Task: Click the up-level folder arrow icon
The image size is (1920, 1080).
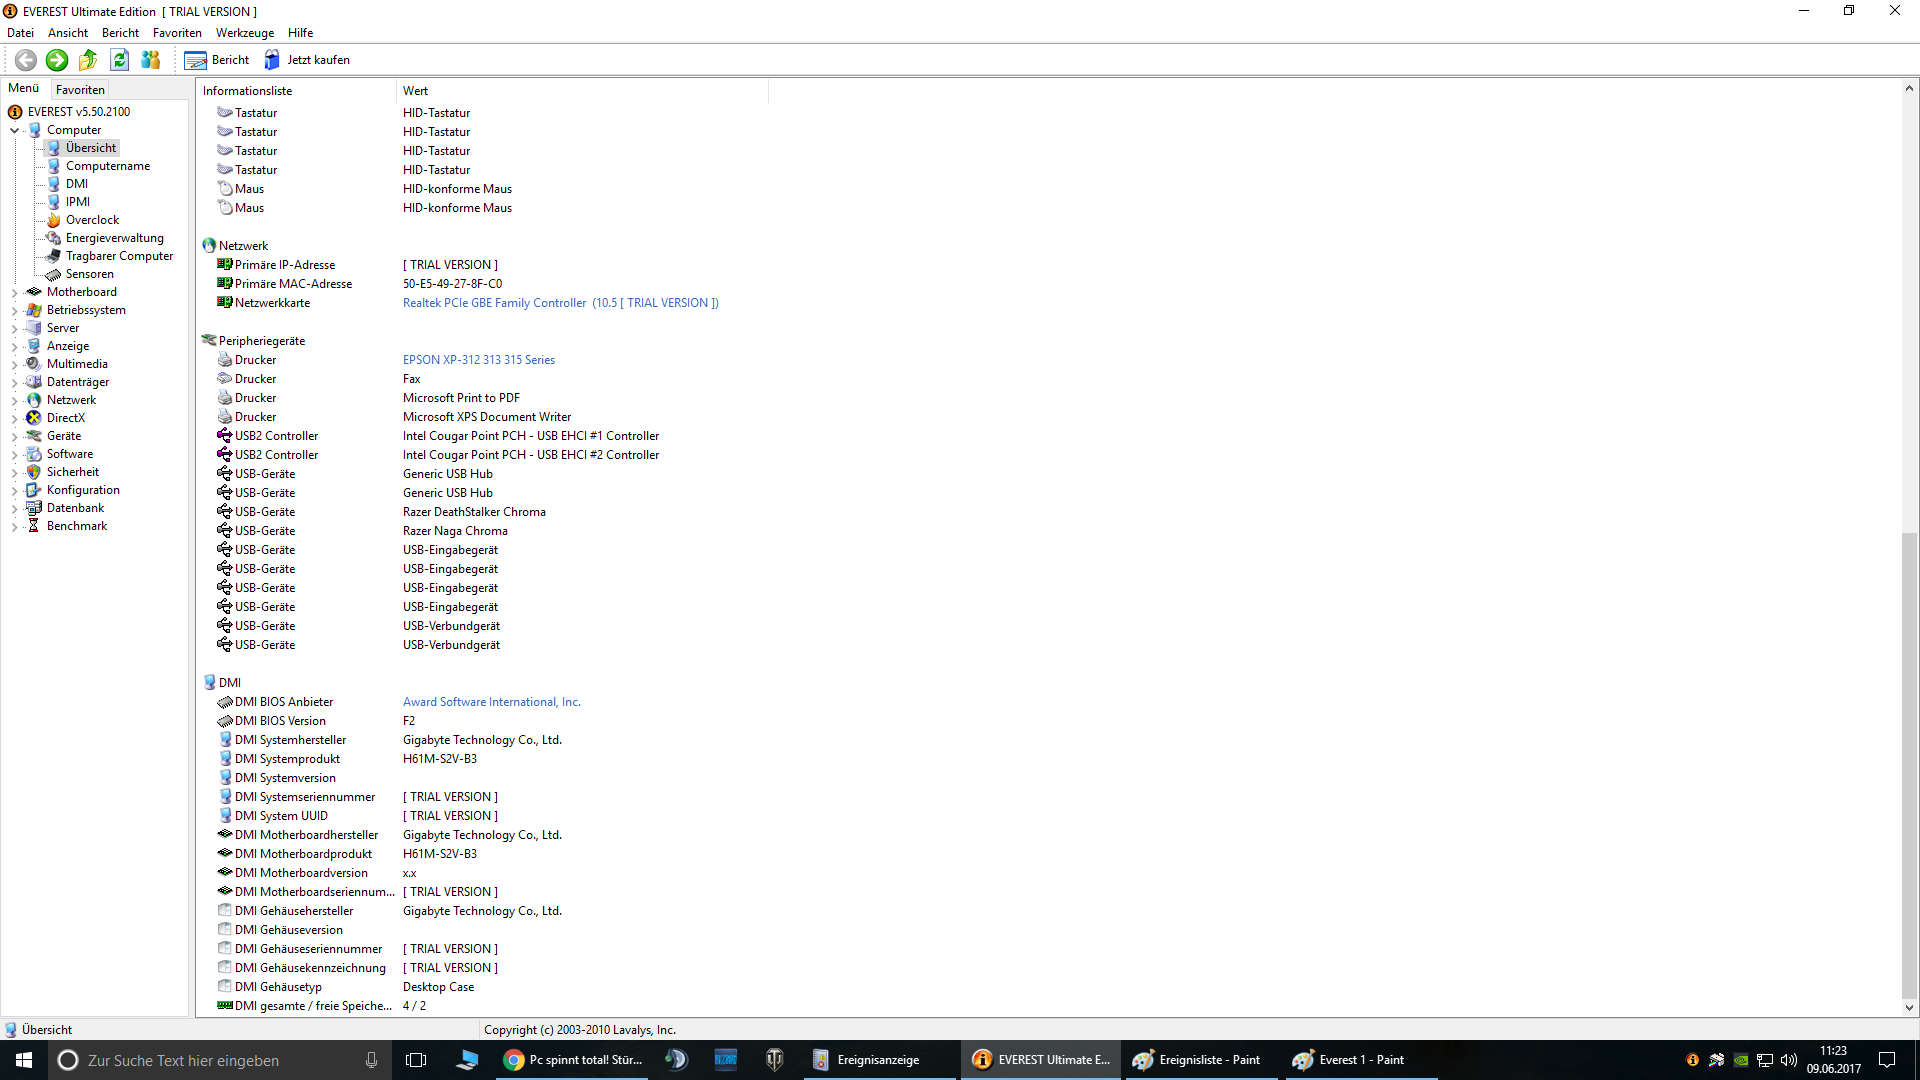Action: [88, 60]
